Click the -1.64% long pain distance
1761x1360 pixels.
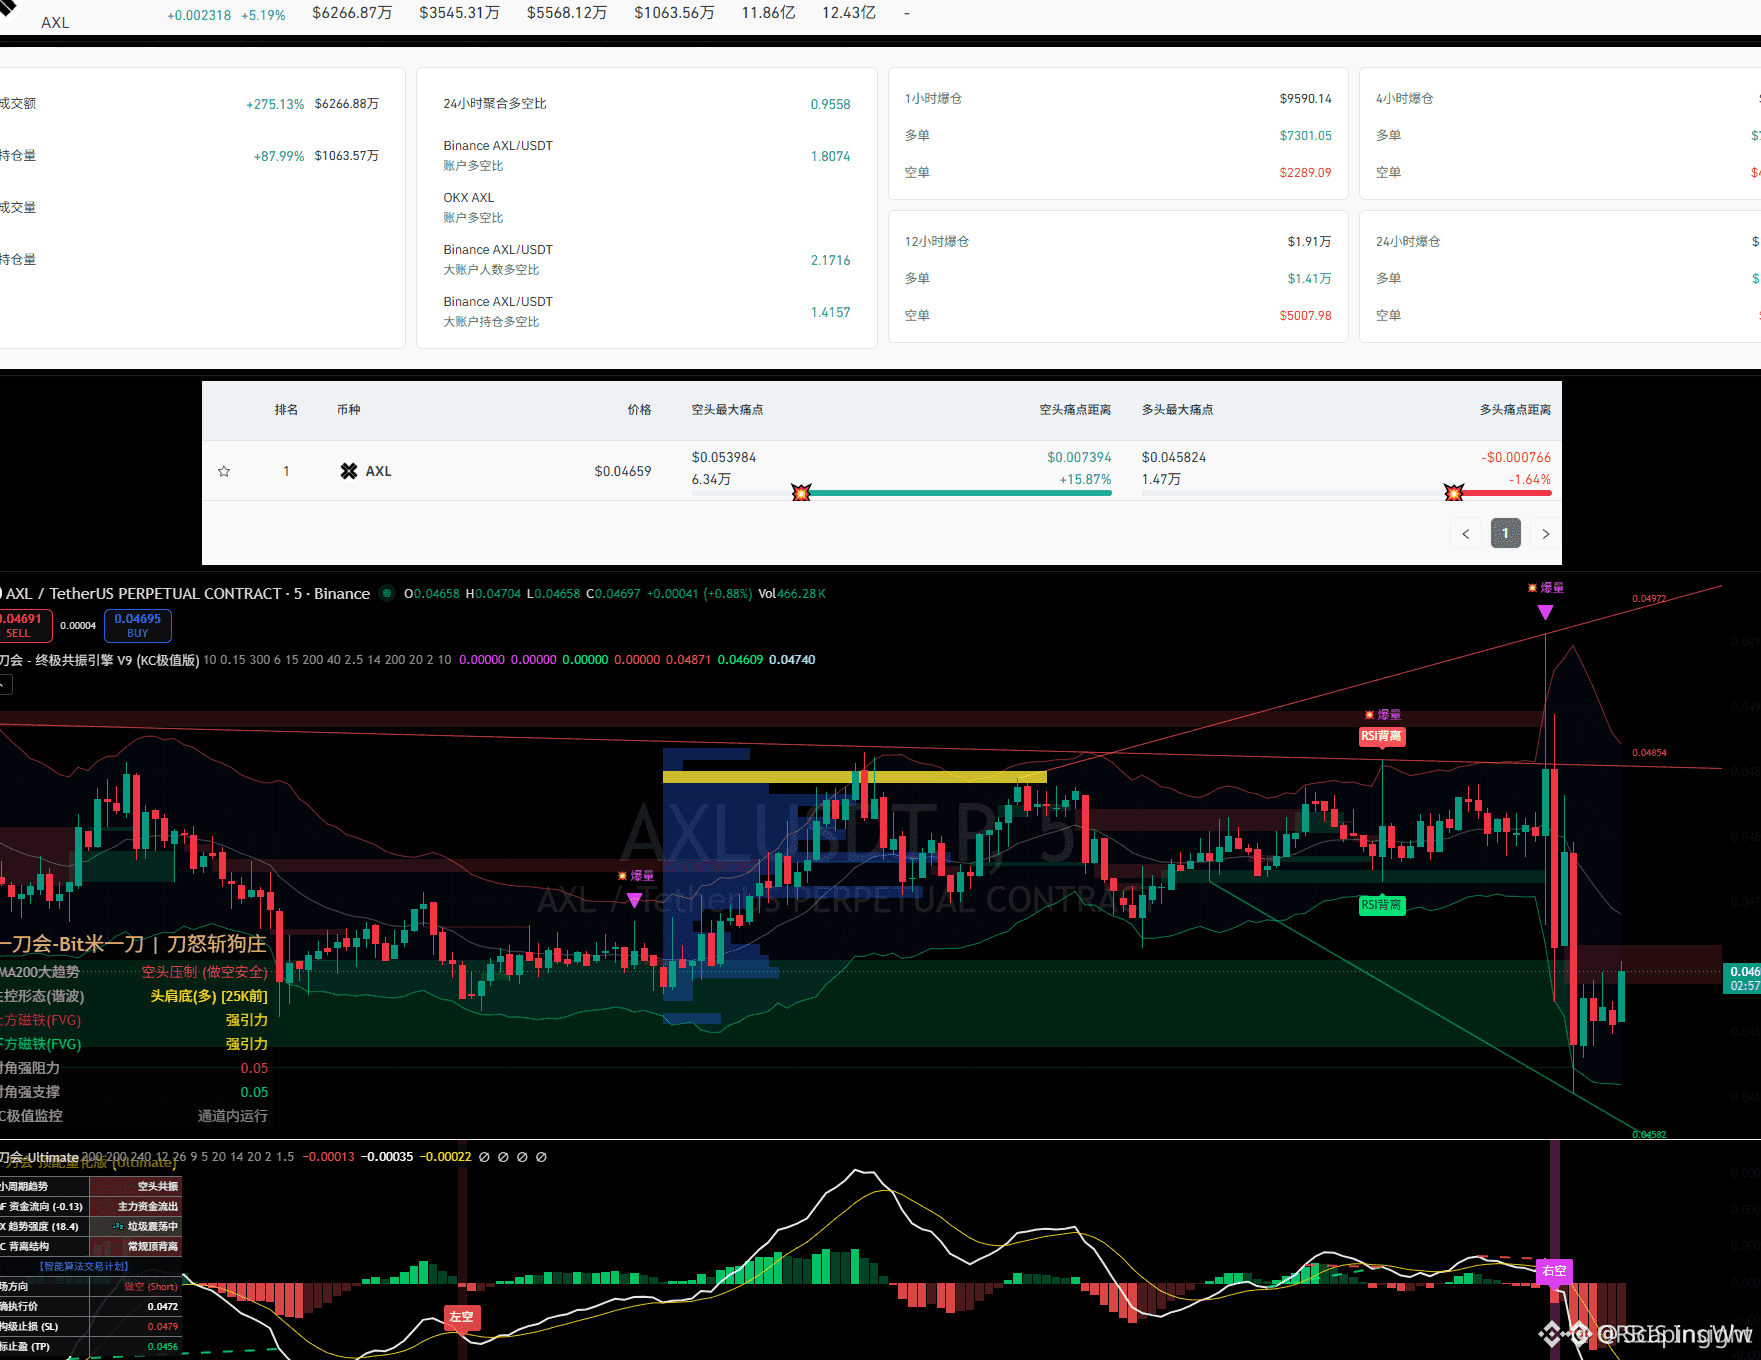coord(1530,479)
